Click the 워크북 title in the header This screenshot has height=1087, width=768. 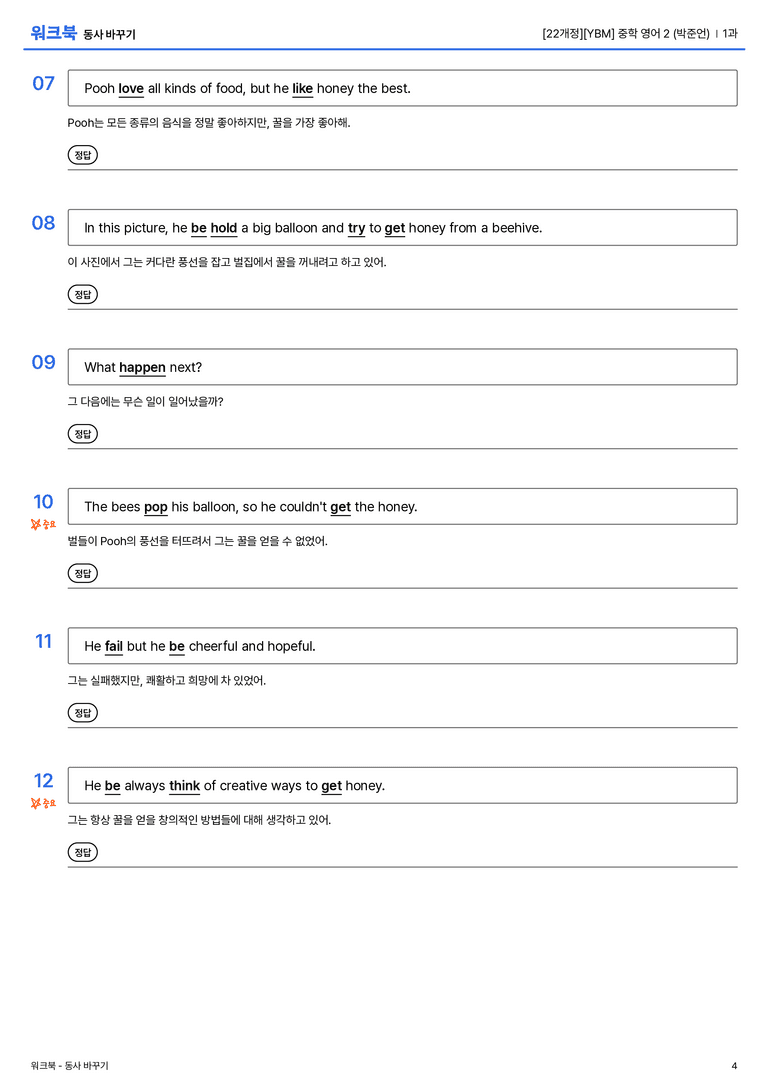pos(53,33)
